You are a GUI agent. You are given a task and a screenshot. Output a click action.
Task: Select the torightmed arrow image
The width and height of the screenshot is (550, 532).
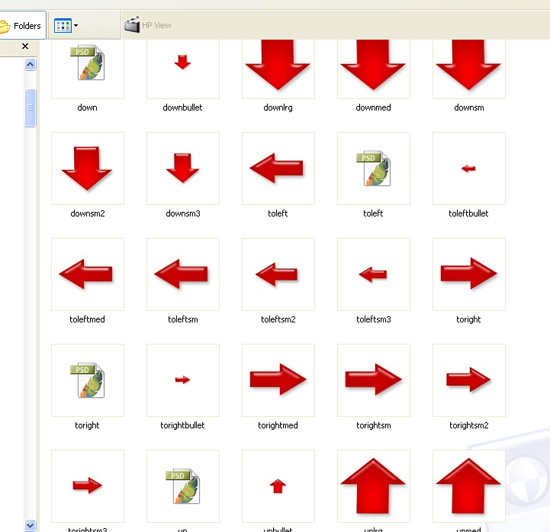(278, 379)
